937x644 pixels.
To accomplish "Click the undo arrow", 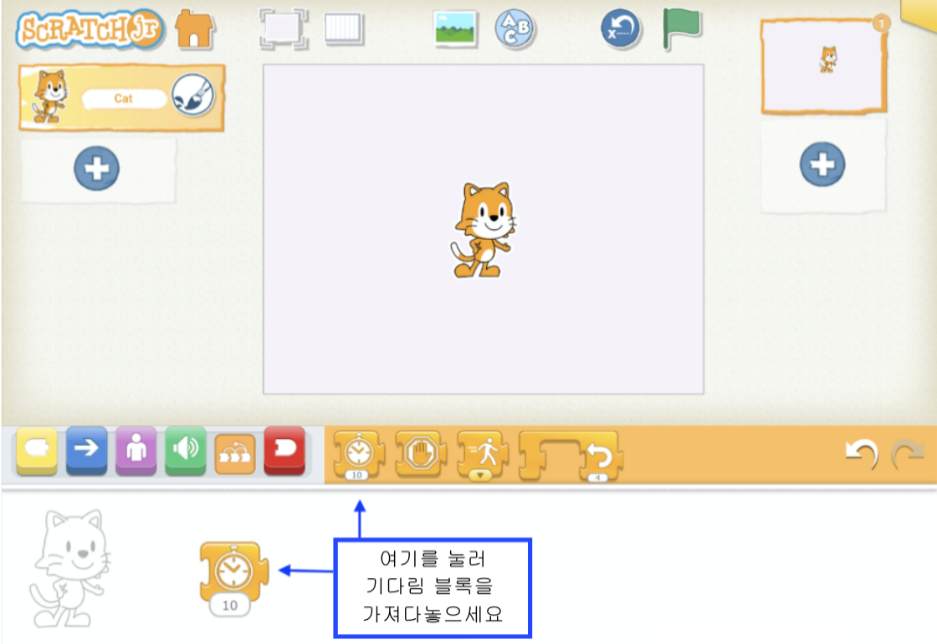I will 860,455.
